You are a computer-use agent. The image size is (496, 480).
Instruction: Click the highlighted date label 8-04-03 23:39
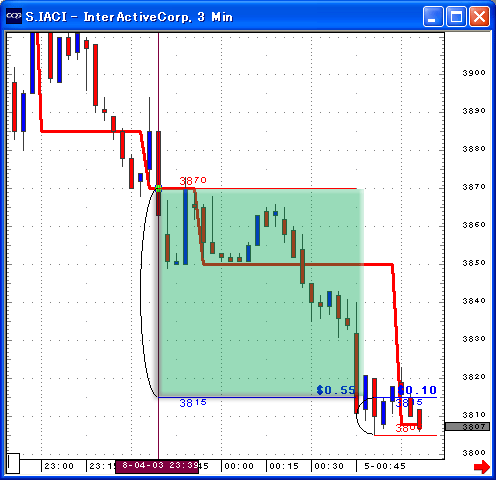click(157, 466)
